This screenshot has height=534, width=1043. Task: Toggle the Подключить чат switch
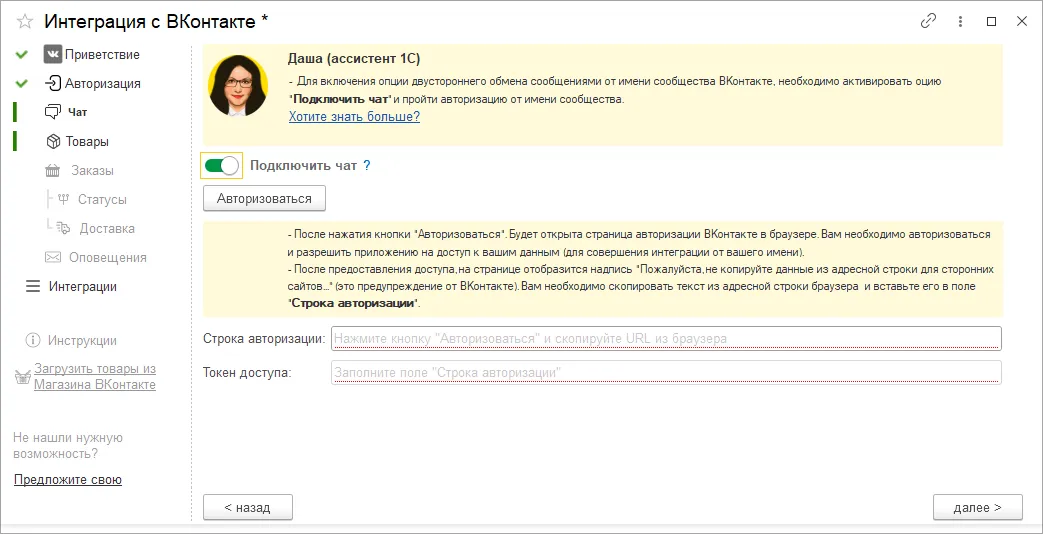[x=222, y=166]
